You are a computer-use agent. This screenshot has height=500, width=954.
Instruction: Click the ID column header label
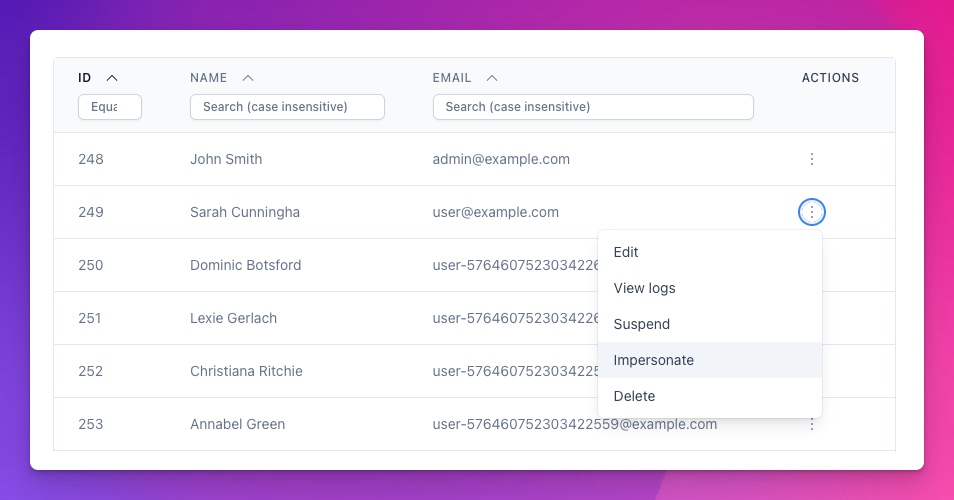pos(85,78)
